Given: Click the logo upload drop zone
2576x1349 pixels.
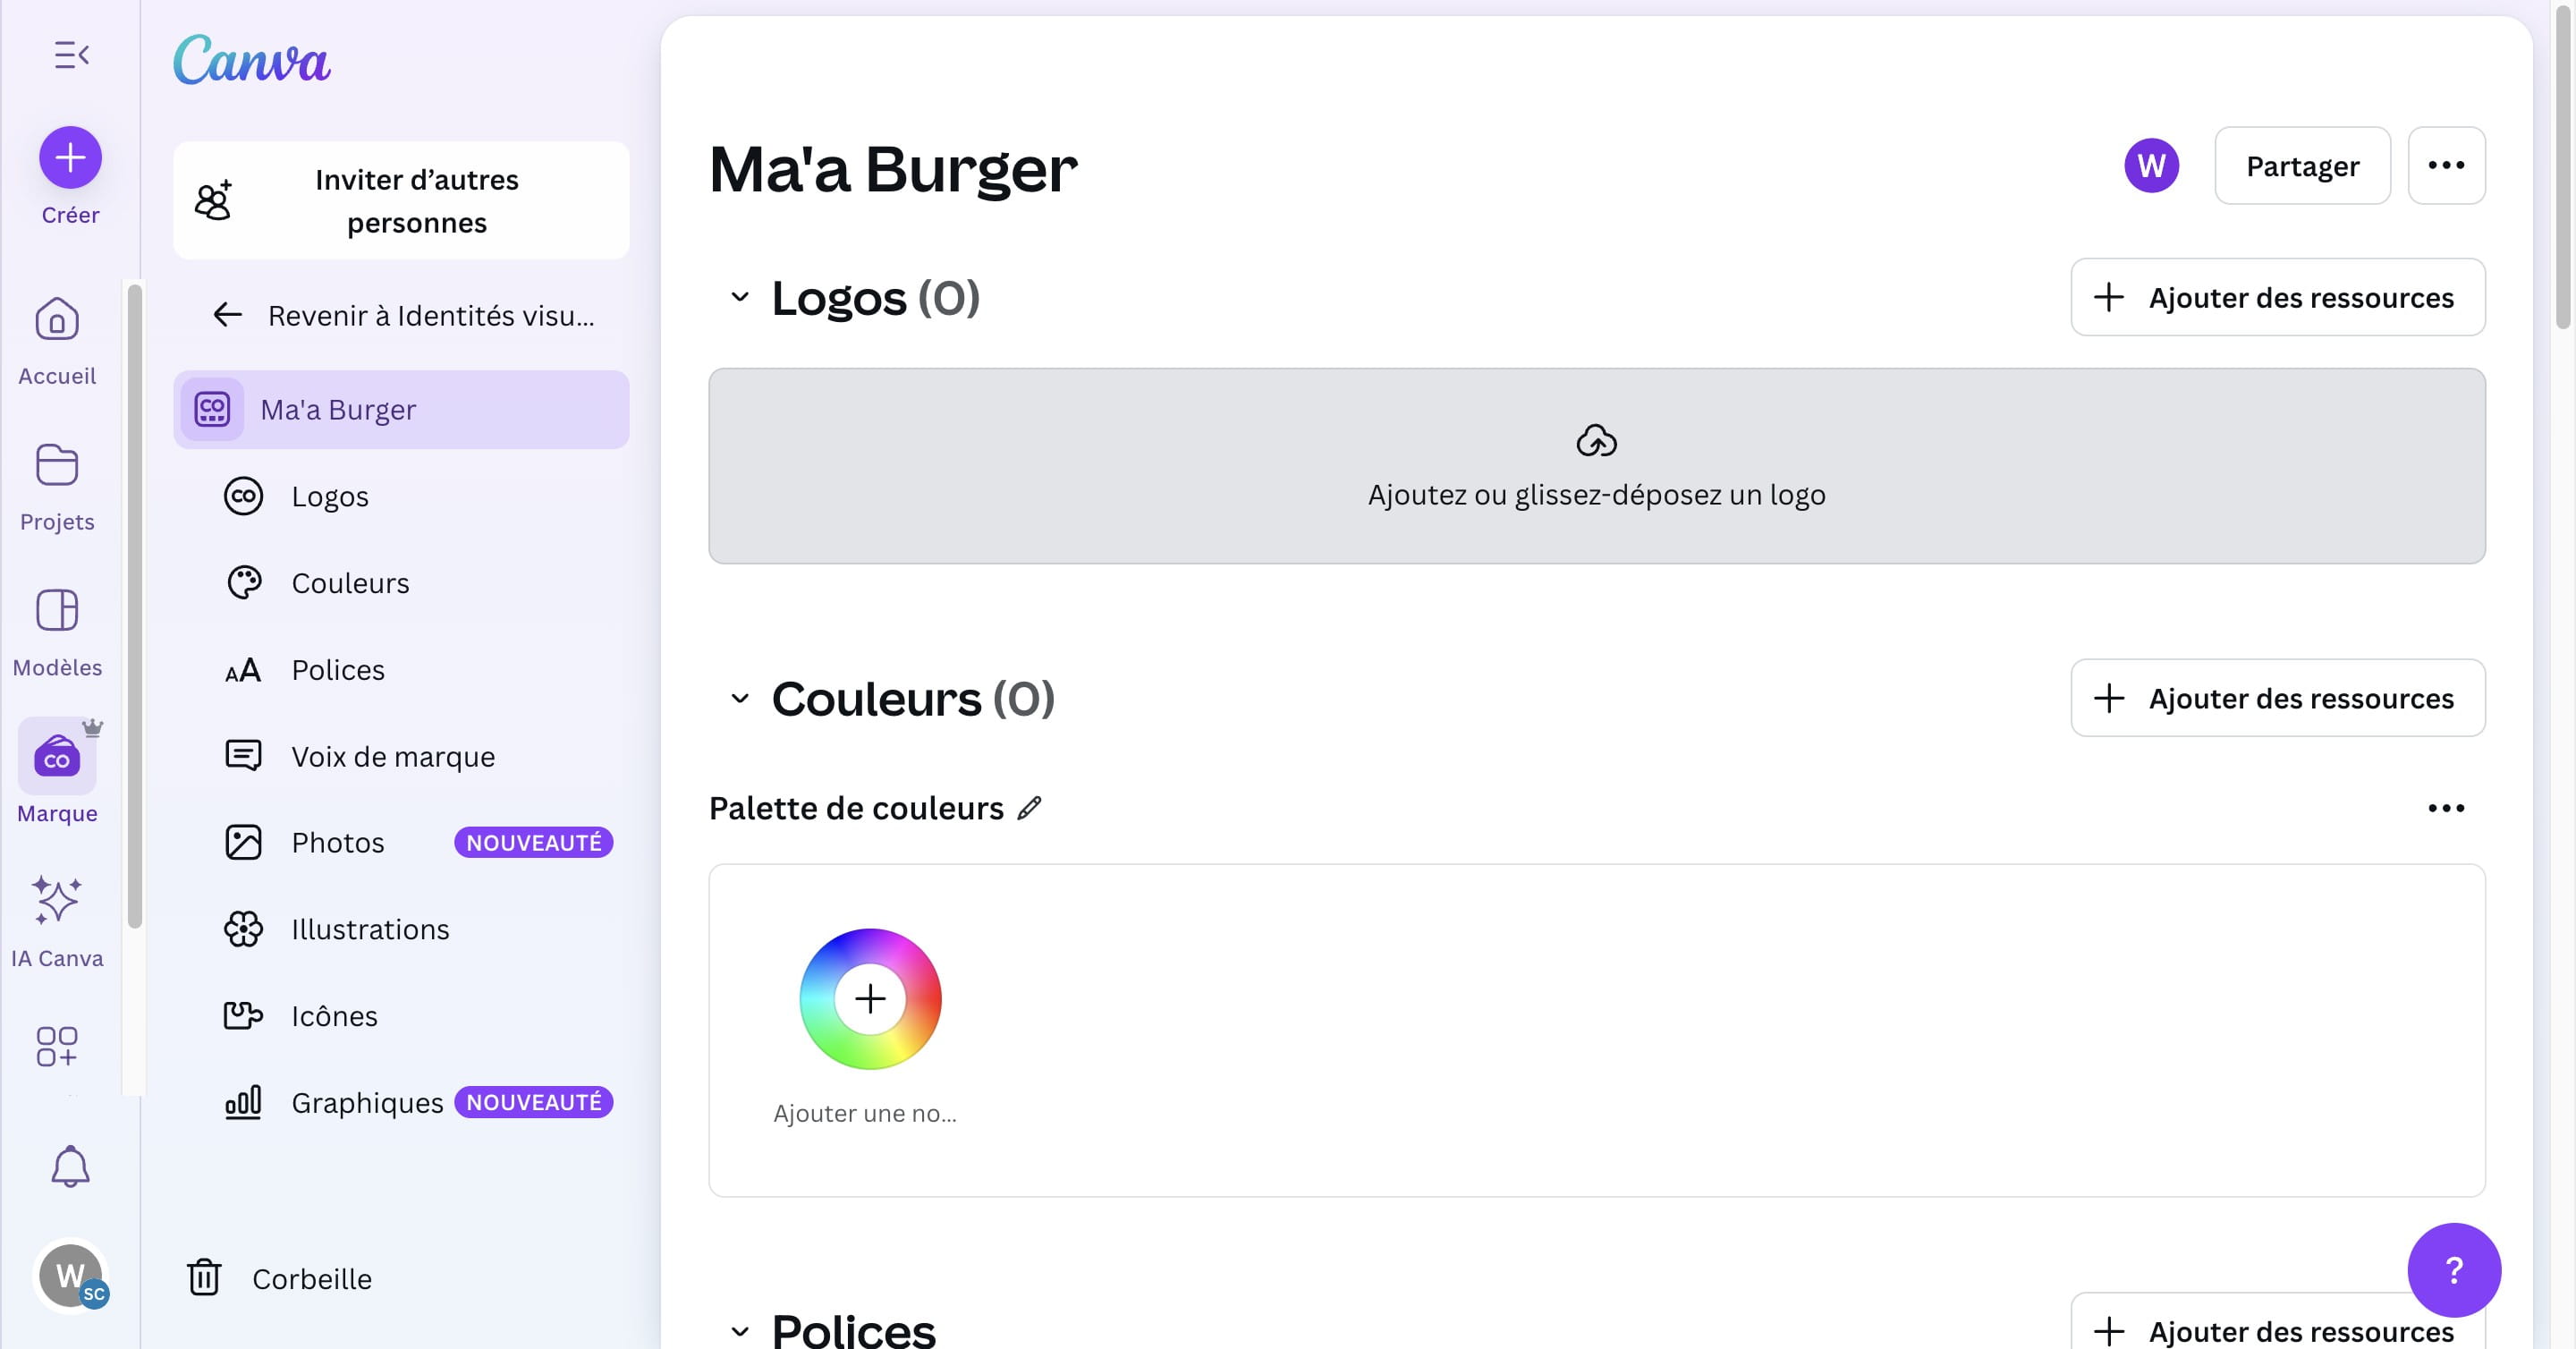Looking at the screenshot, I should (x=1596, y=466).
